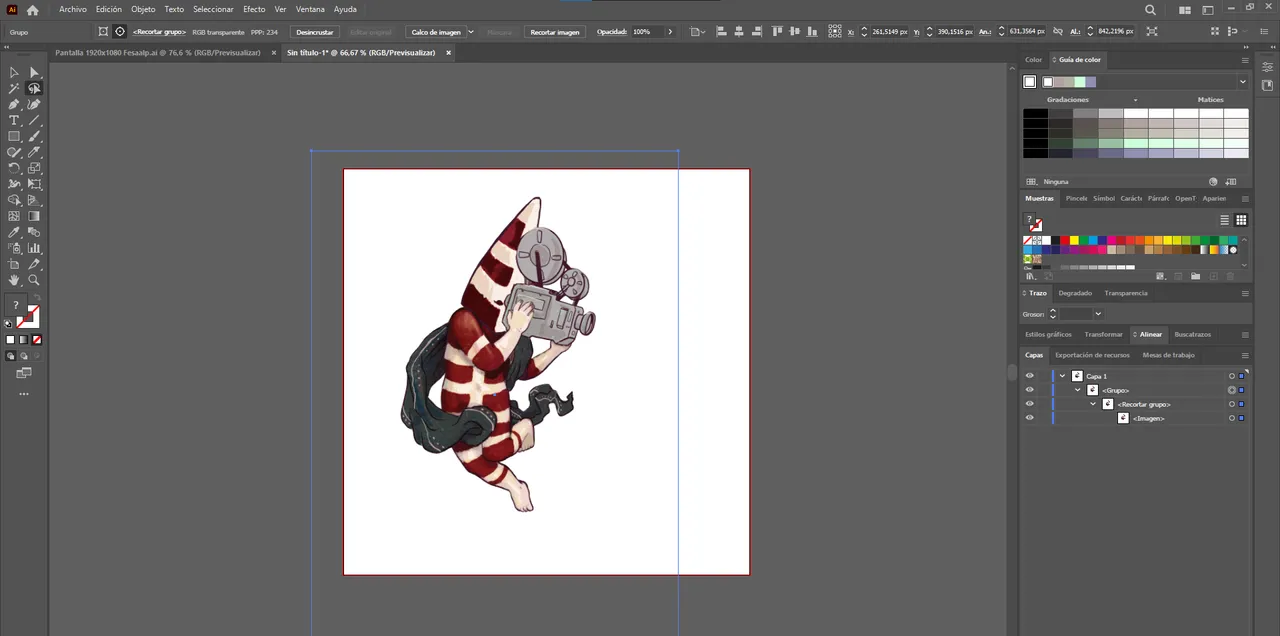Click the Recortar imagen button
Screen dimensions: 1280x636
coord(555,32)
